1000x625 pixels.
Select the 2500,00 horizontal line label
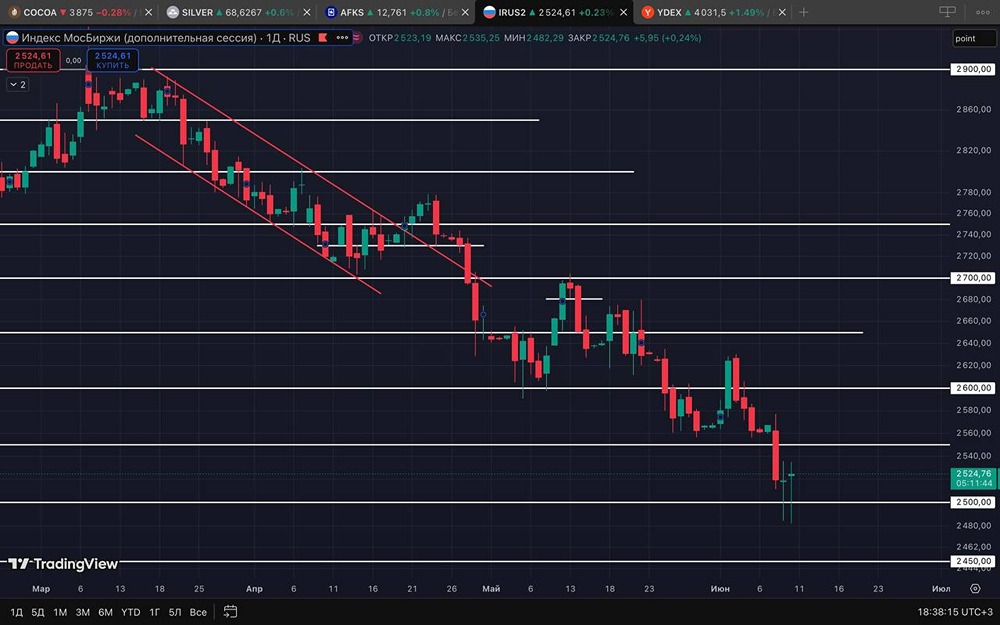pyautogui.click(x=973, y=502)
